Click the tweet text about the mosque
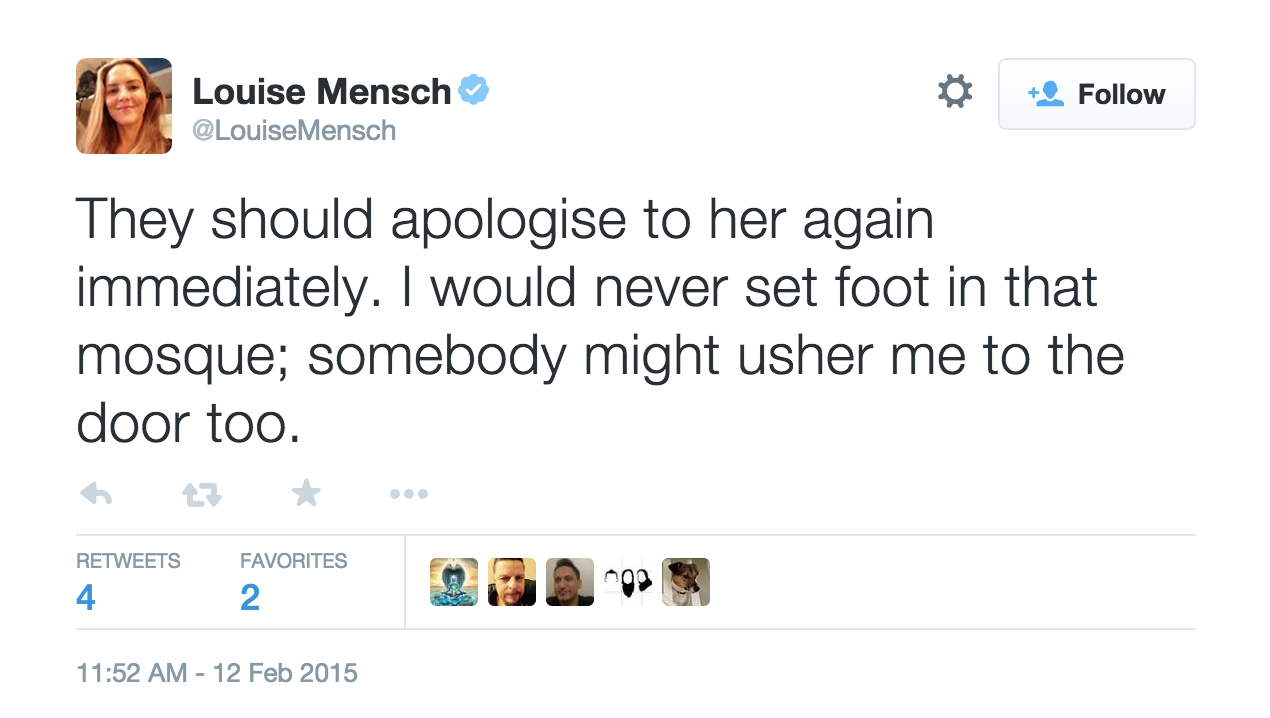 (x=600, y=322)
